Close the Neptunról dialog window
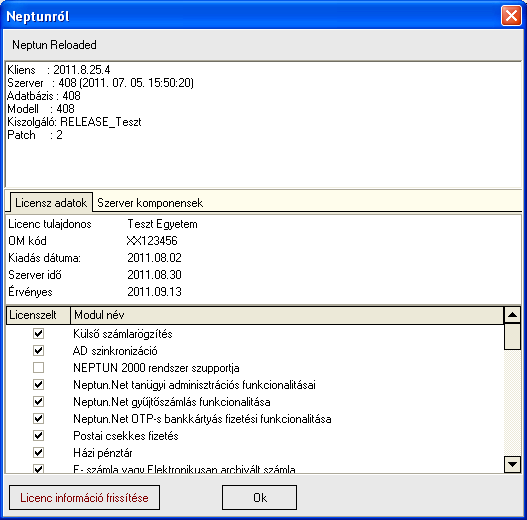The width and height of the screenshot is (527, 520). [x=511, y=15]
